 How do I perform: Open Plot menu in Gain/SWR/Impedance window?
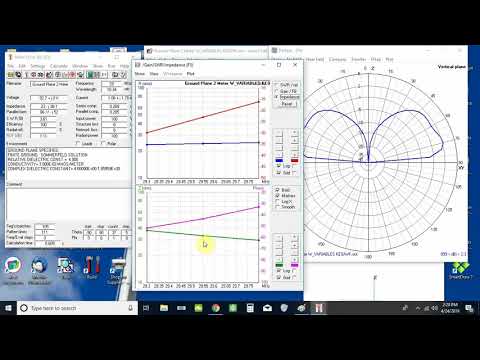pyautogui.click(x=190, y=74)
